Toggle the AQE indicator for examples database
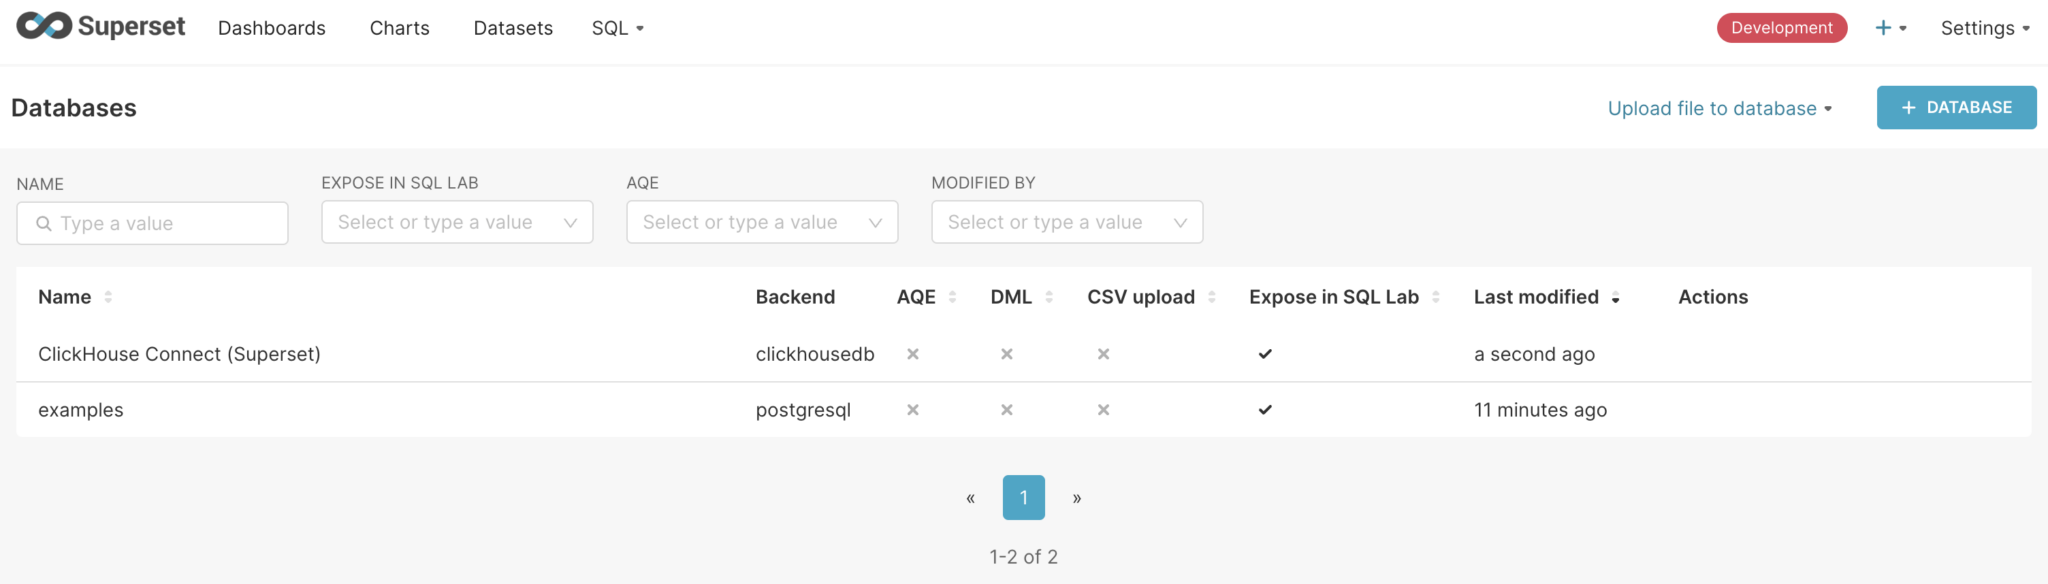The width and height of the screenshot is (2048, 584). click(x=912, y=410)
